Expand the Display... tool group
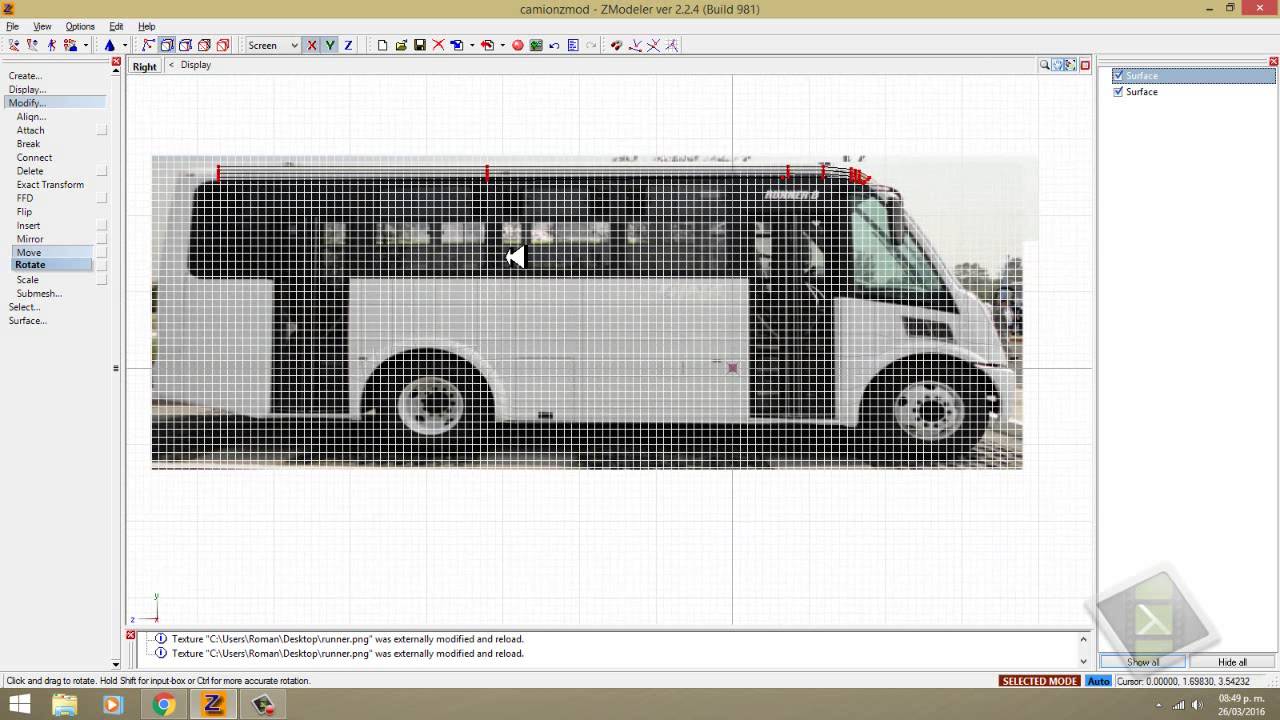Screen dimensions: 1280x720 [x=27, y=90]
